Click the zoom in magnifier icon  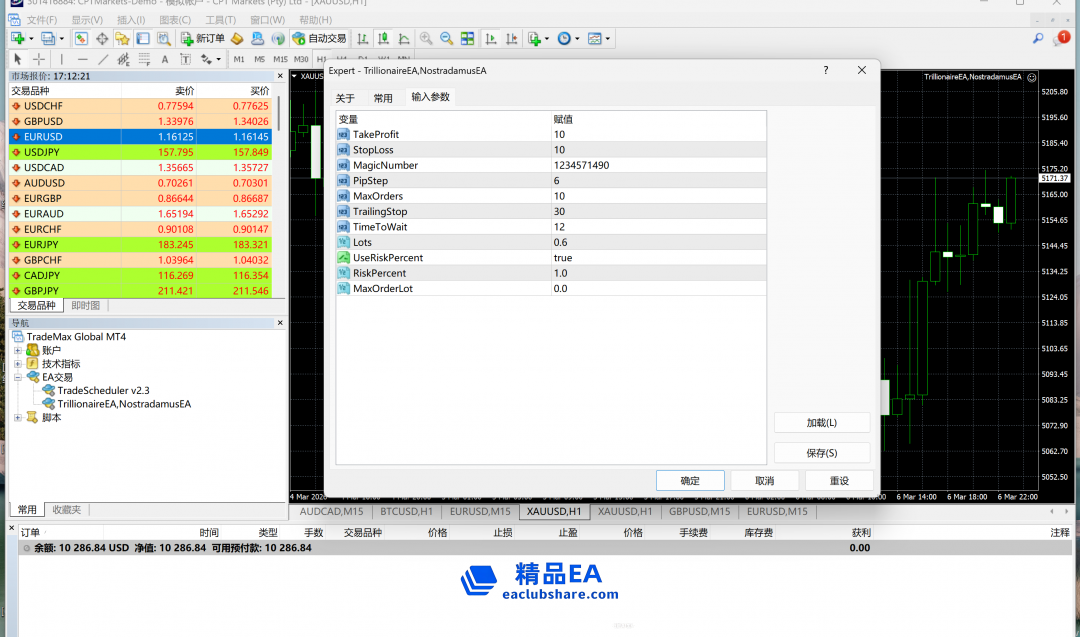tap(426, 39)
